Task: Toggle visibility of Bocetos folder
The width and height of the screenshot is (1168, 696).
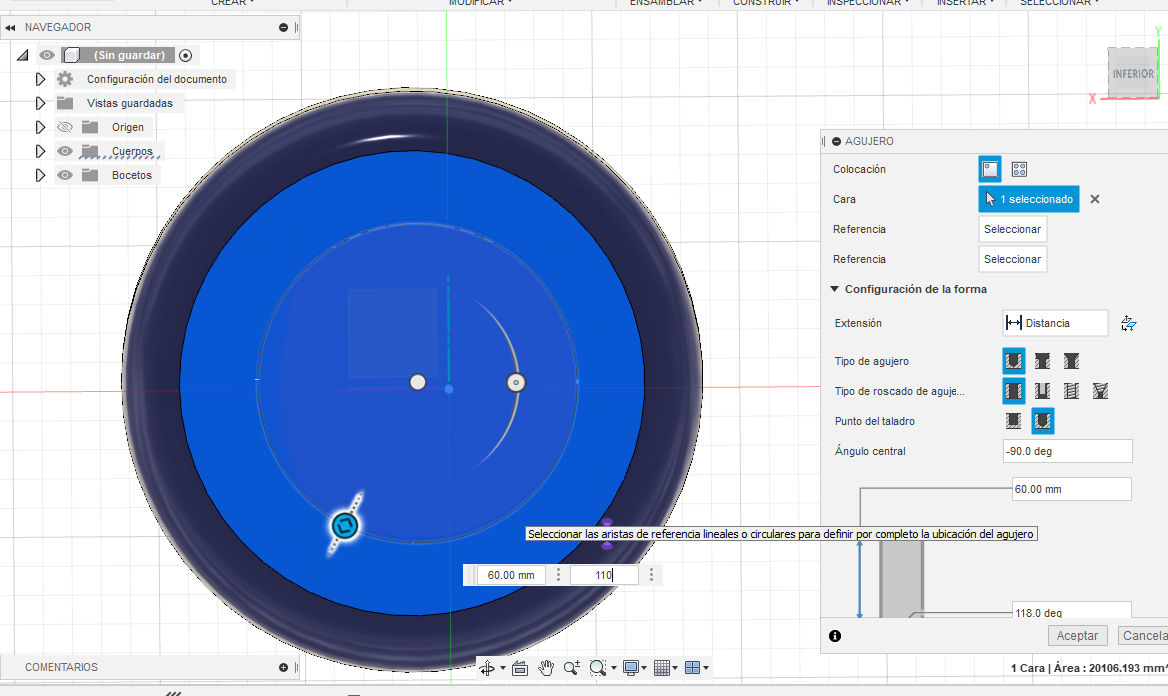Action: (65, 175)
